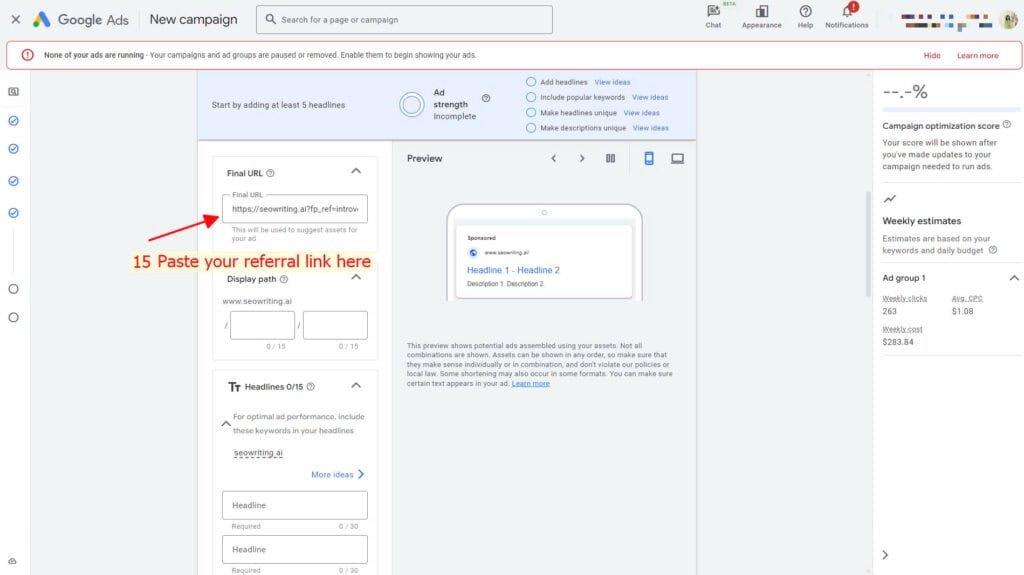This screenshot has width=1024, height=575.
Task: Switch preview to mobile device view
Action: pos(648,158)
